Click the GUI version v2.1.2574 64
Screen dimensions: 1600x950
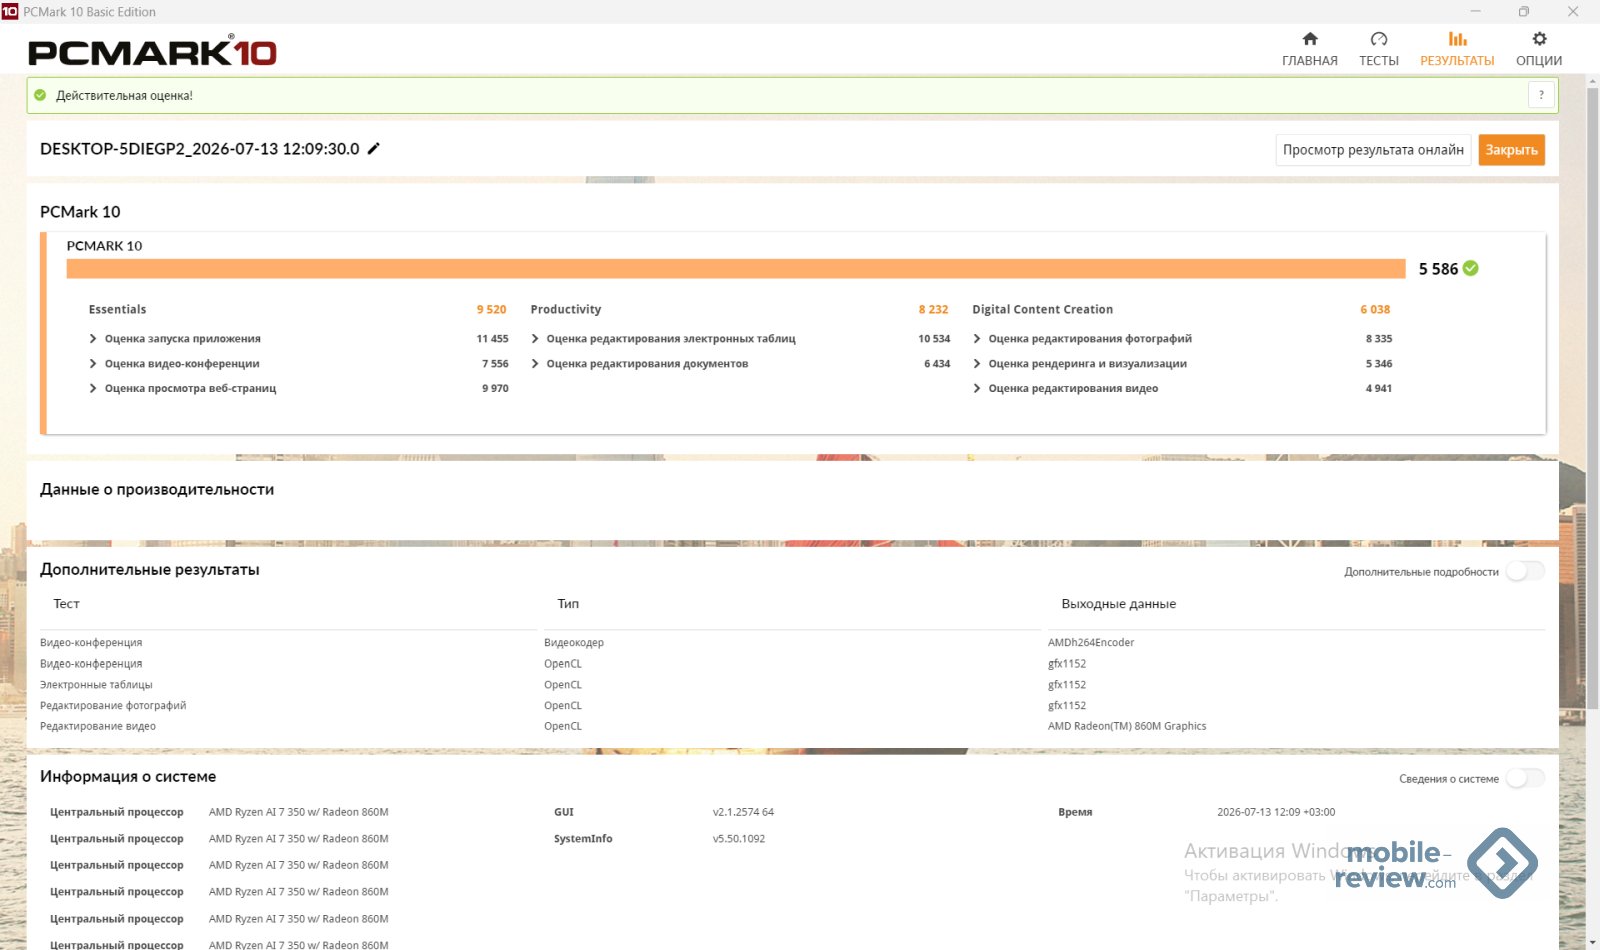coord(743,812)
